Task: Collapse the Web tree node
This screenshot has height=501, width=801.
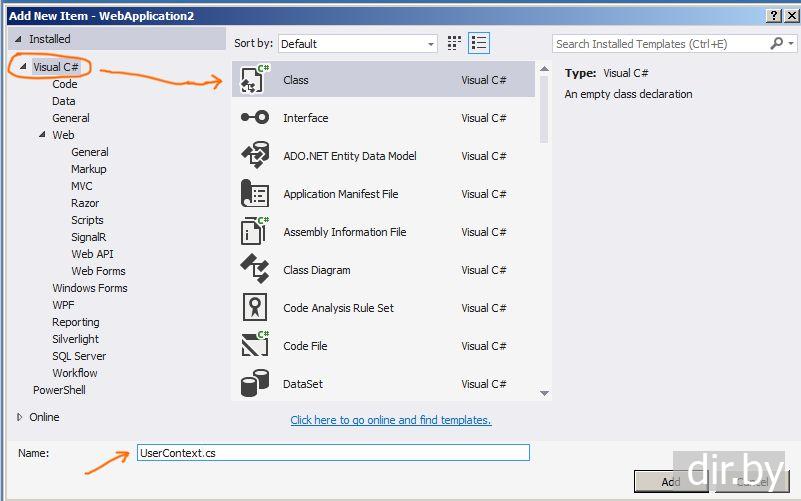Action: pos(42,134)
